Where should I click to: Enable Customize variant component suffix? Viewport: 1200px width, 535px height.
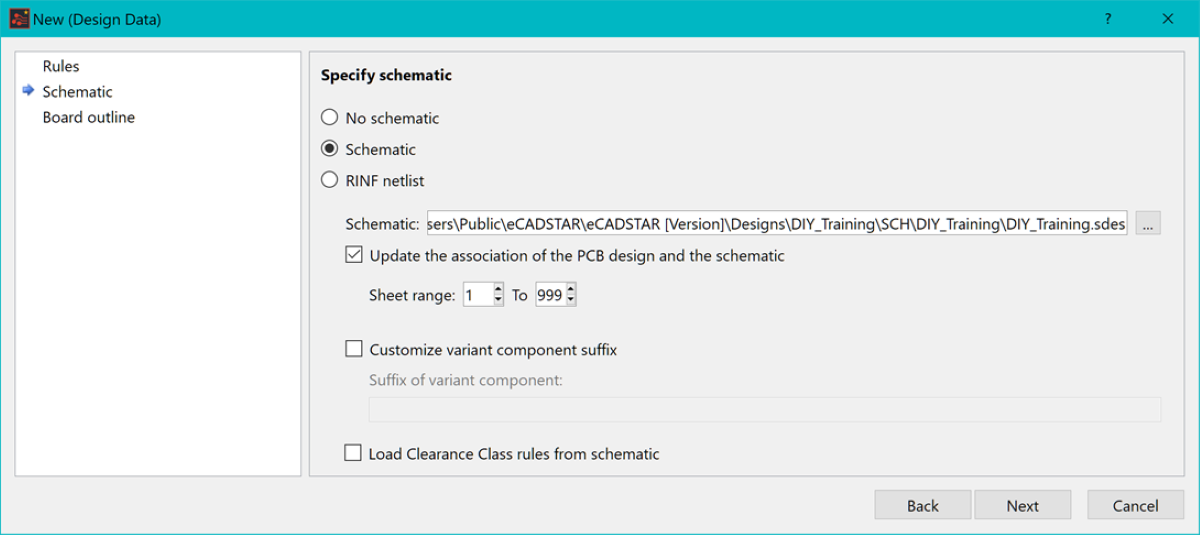coord(353,349)
